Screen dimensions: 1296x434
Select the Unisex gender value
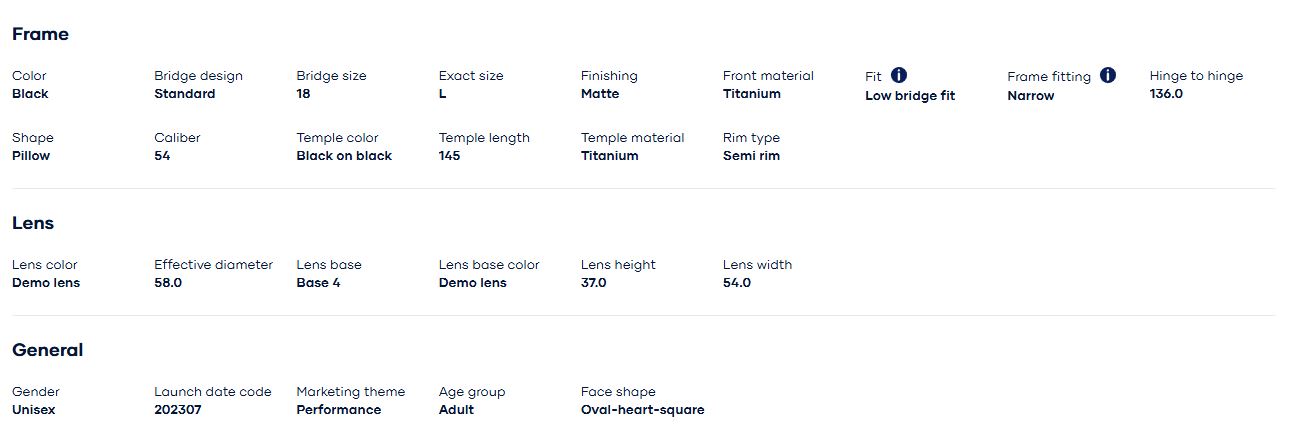pos(33,410)
